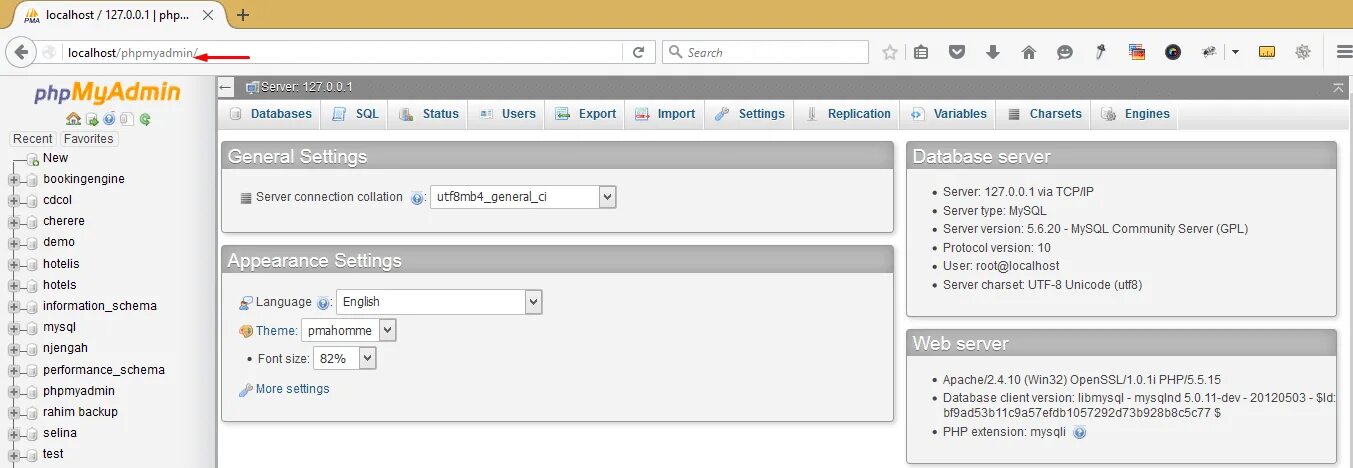Expand the performance_schema database node
This screenshot has height=468, width=1353.
pos(14,370)
